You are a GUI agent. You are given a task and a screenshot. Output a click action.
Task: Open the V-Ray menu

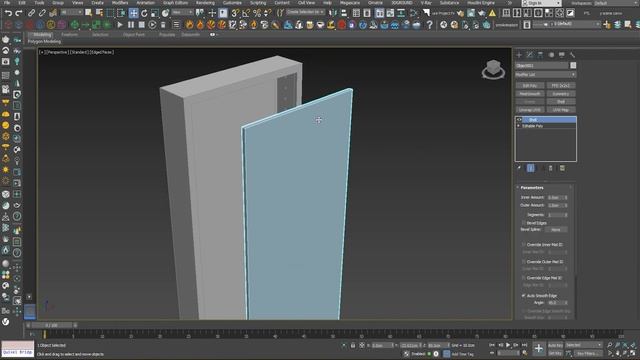(x=426, y=3)
